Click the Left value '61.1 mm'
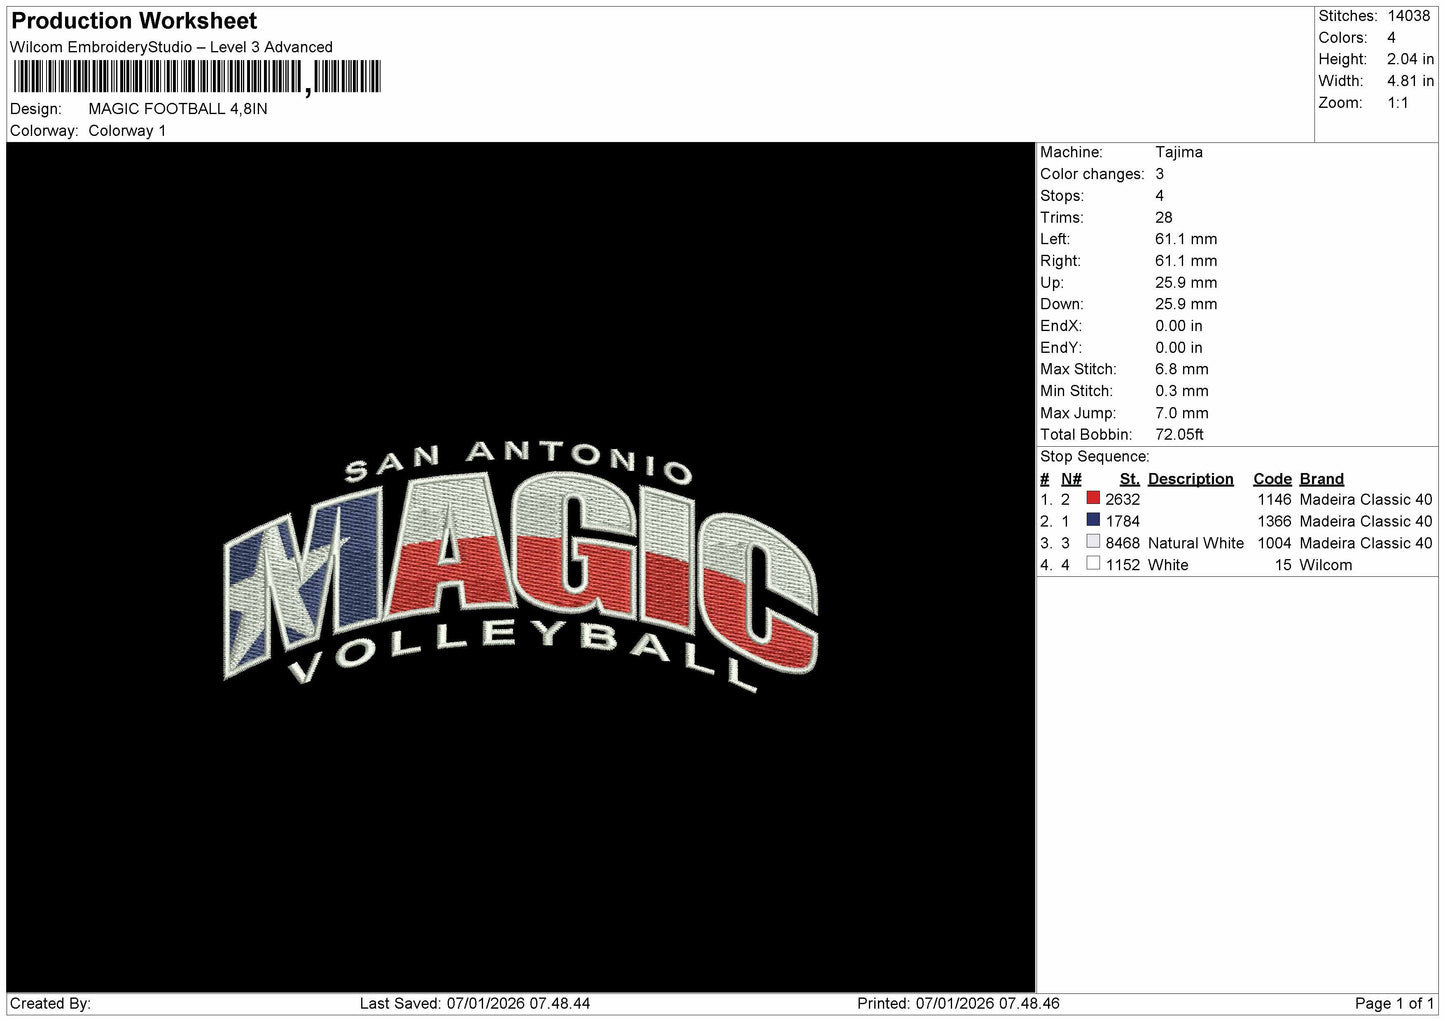Image resolution: width=1445 pixels, height=1021 pixels. (x=1186, y=239)
